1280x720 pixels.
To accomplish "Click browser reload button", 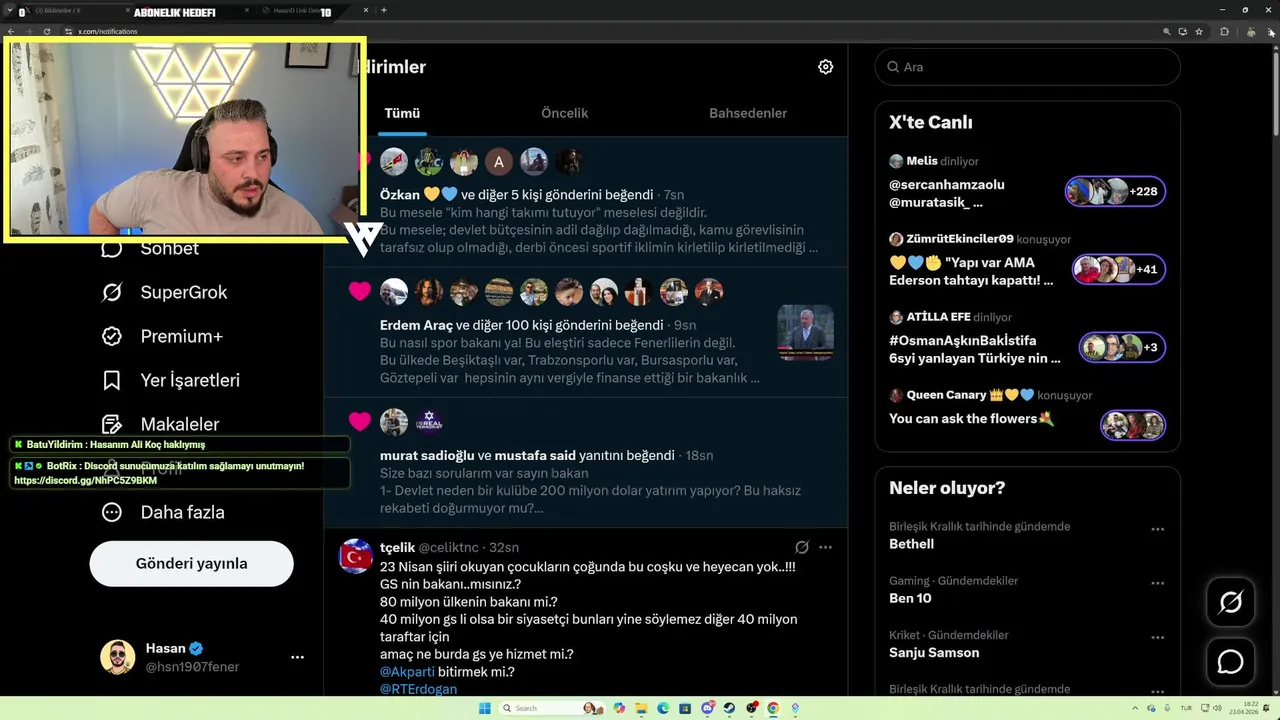I will tap(46, 32).
